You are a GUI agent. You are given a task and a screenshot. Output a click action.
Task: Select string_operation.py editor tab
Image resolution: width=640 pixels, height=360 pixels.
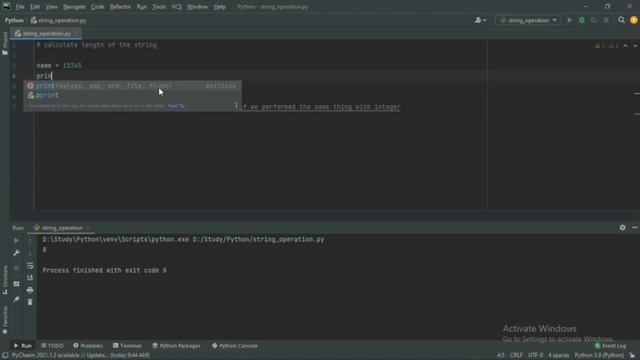tap(46, 33)
